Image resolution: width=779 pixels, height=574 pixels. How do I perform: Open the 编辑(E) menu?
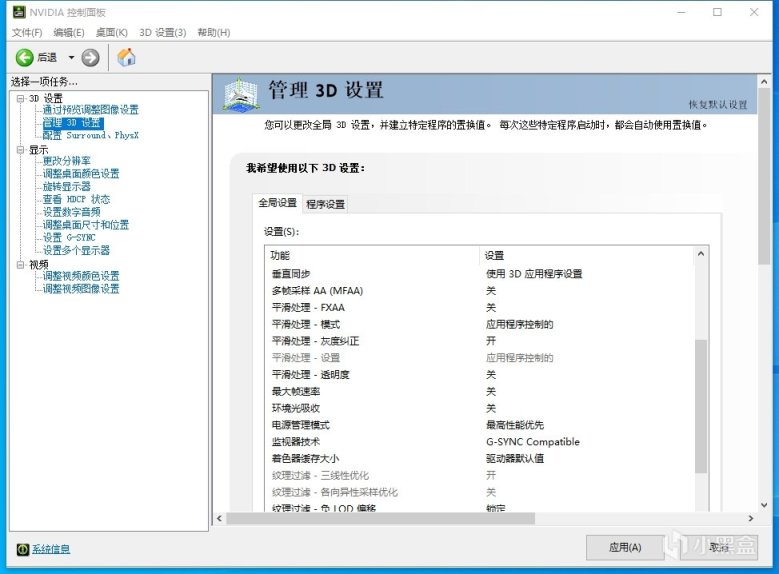[x=69, y=32]
